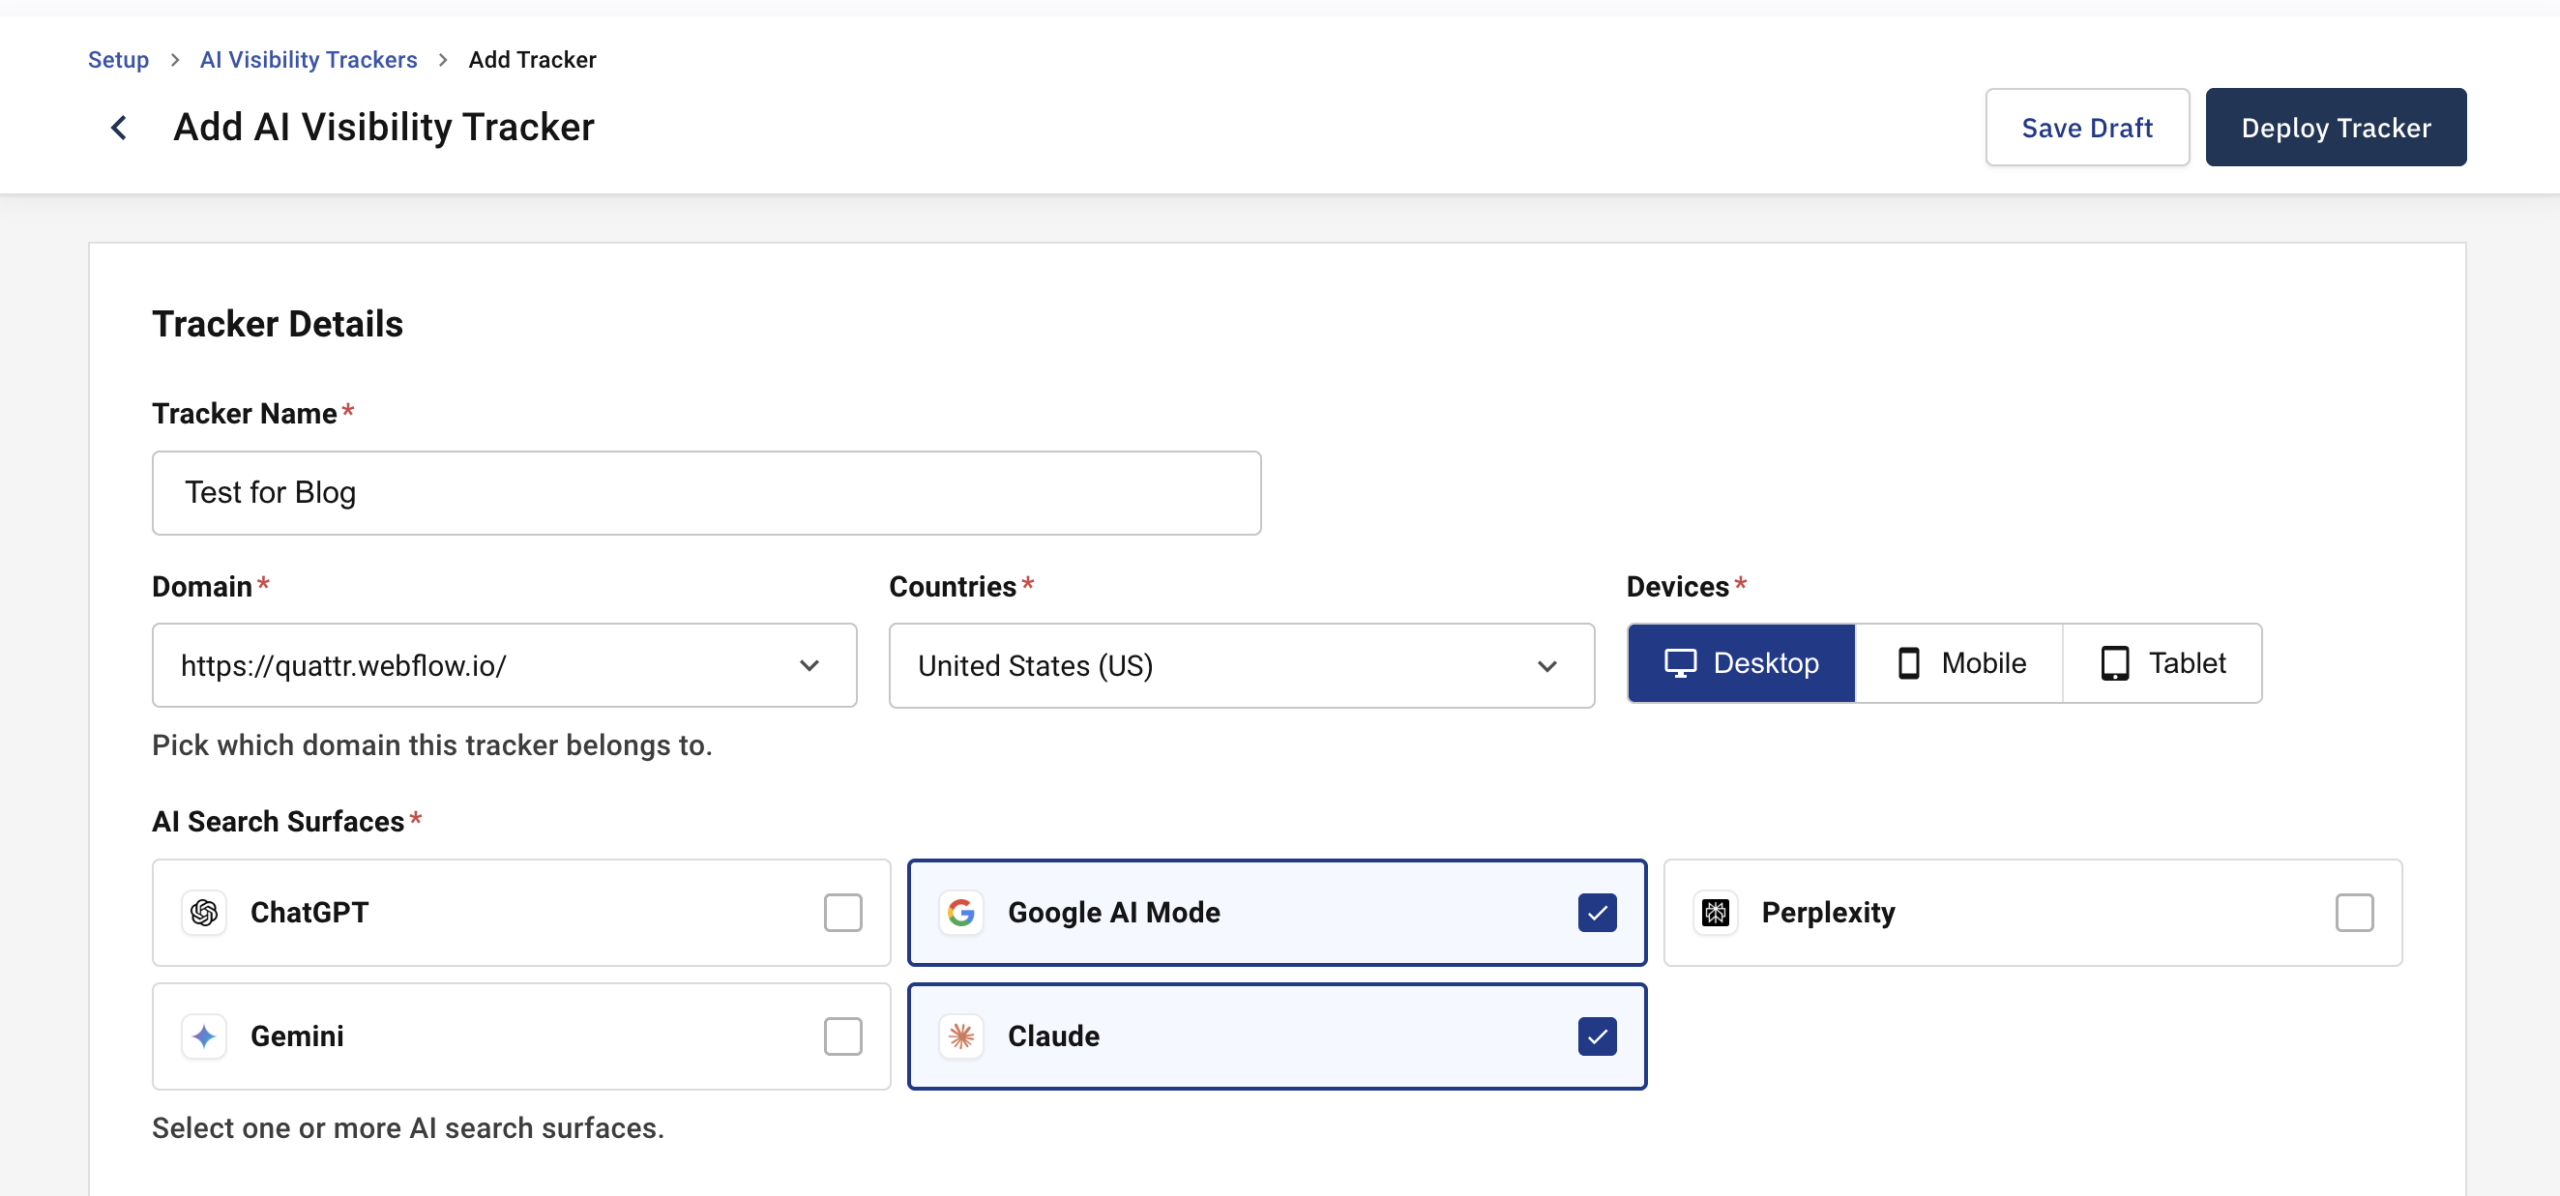Screen dimensions: 2560x1196
Task: Go to Setup breadcrumb
Action: pos(118,59)
